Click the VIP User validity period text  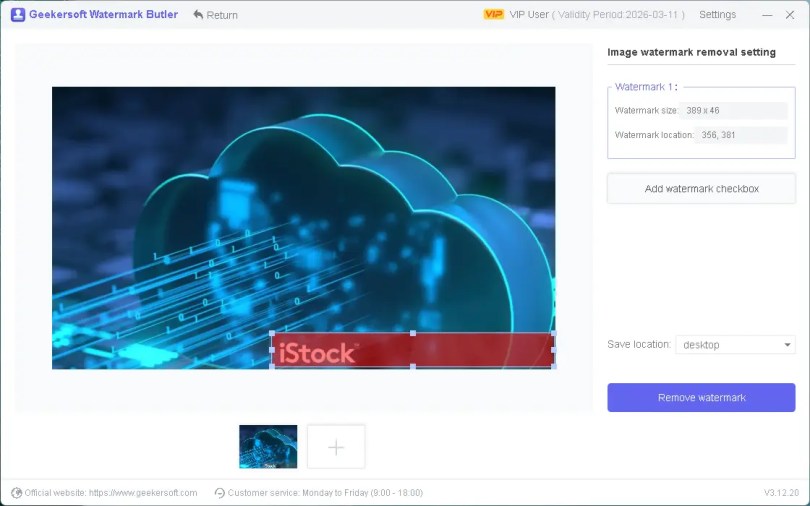tap(597, 14)
